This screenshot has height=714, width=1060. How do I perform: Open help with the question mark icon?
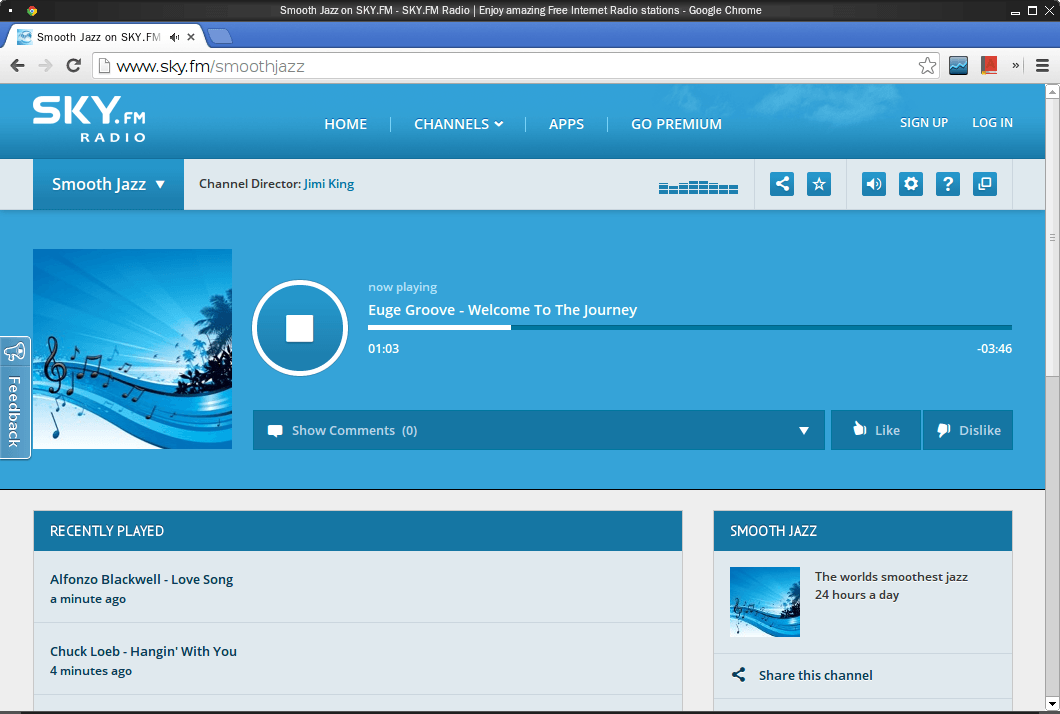pos(947,184)
